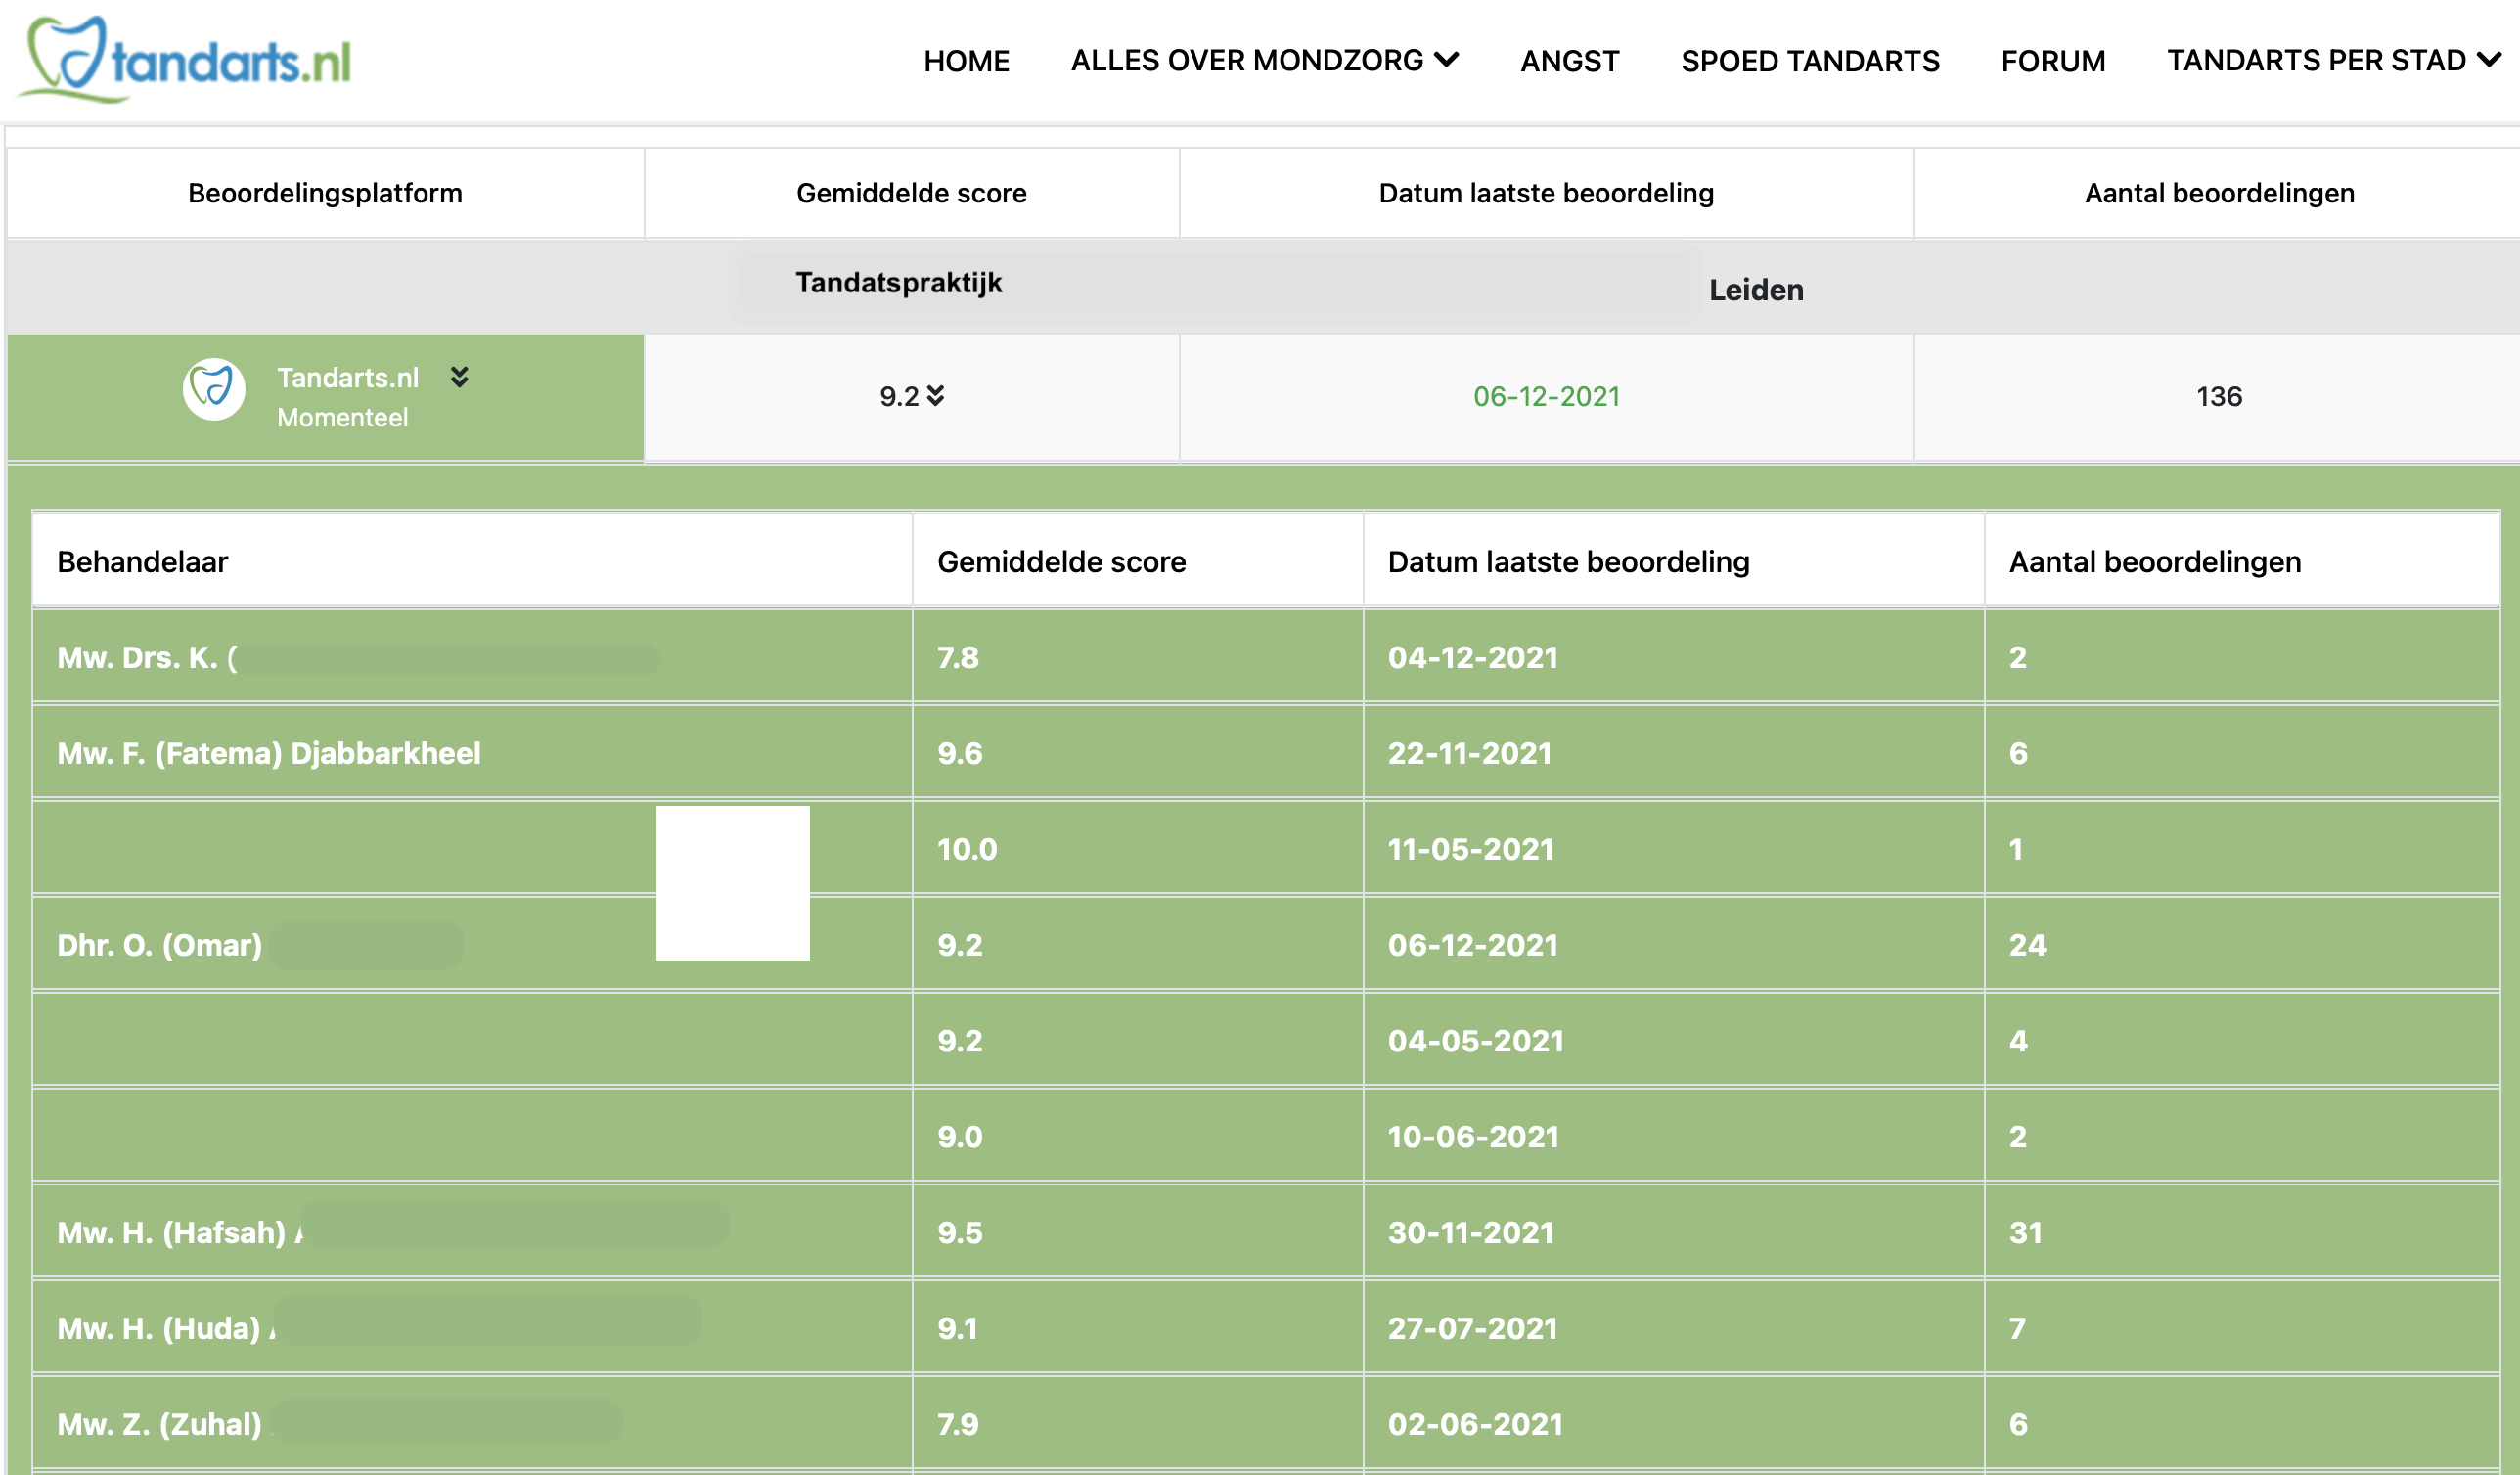Click inner table Datum laatste beoordeling header
This screenshot has height=1475, width=2520.
pyautogui.click(x=1568, y=561)
